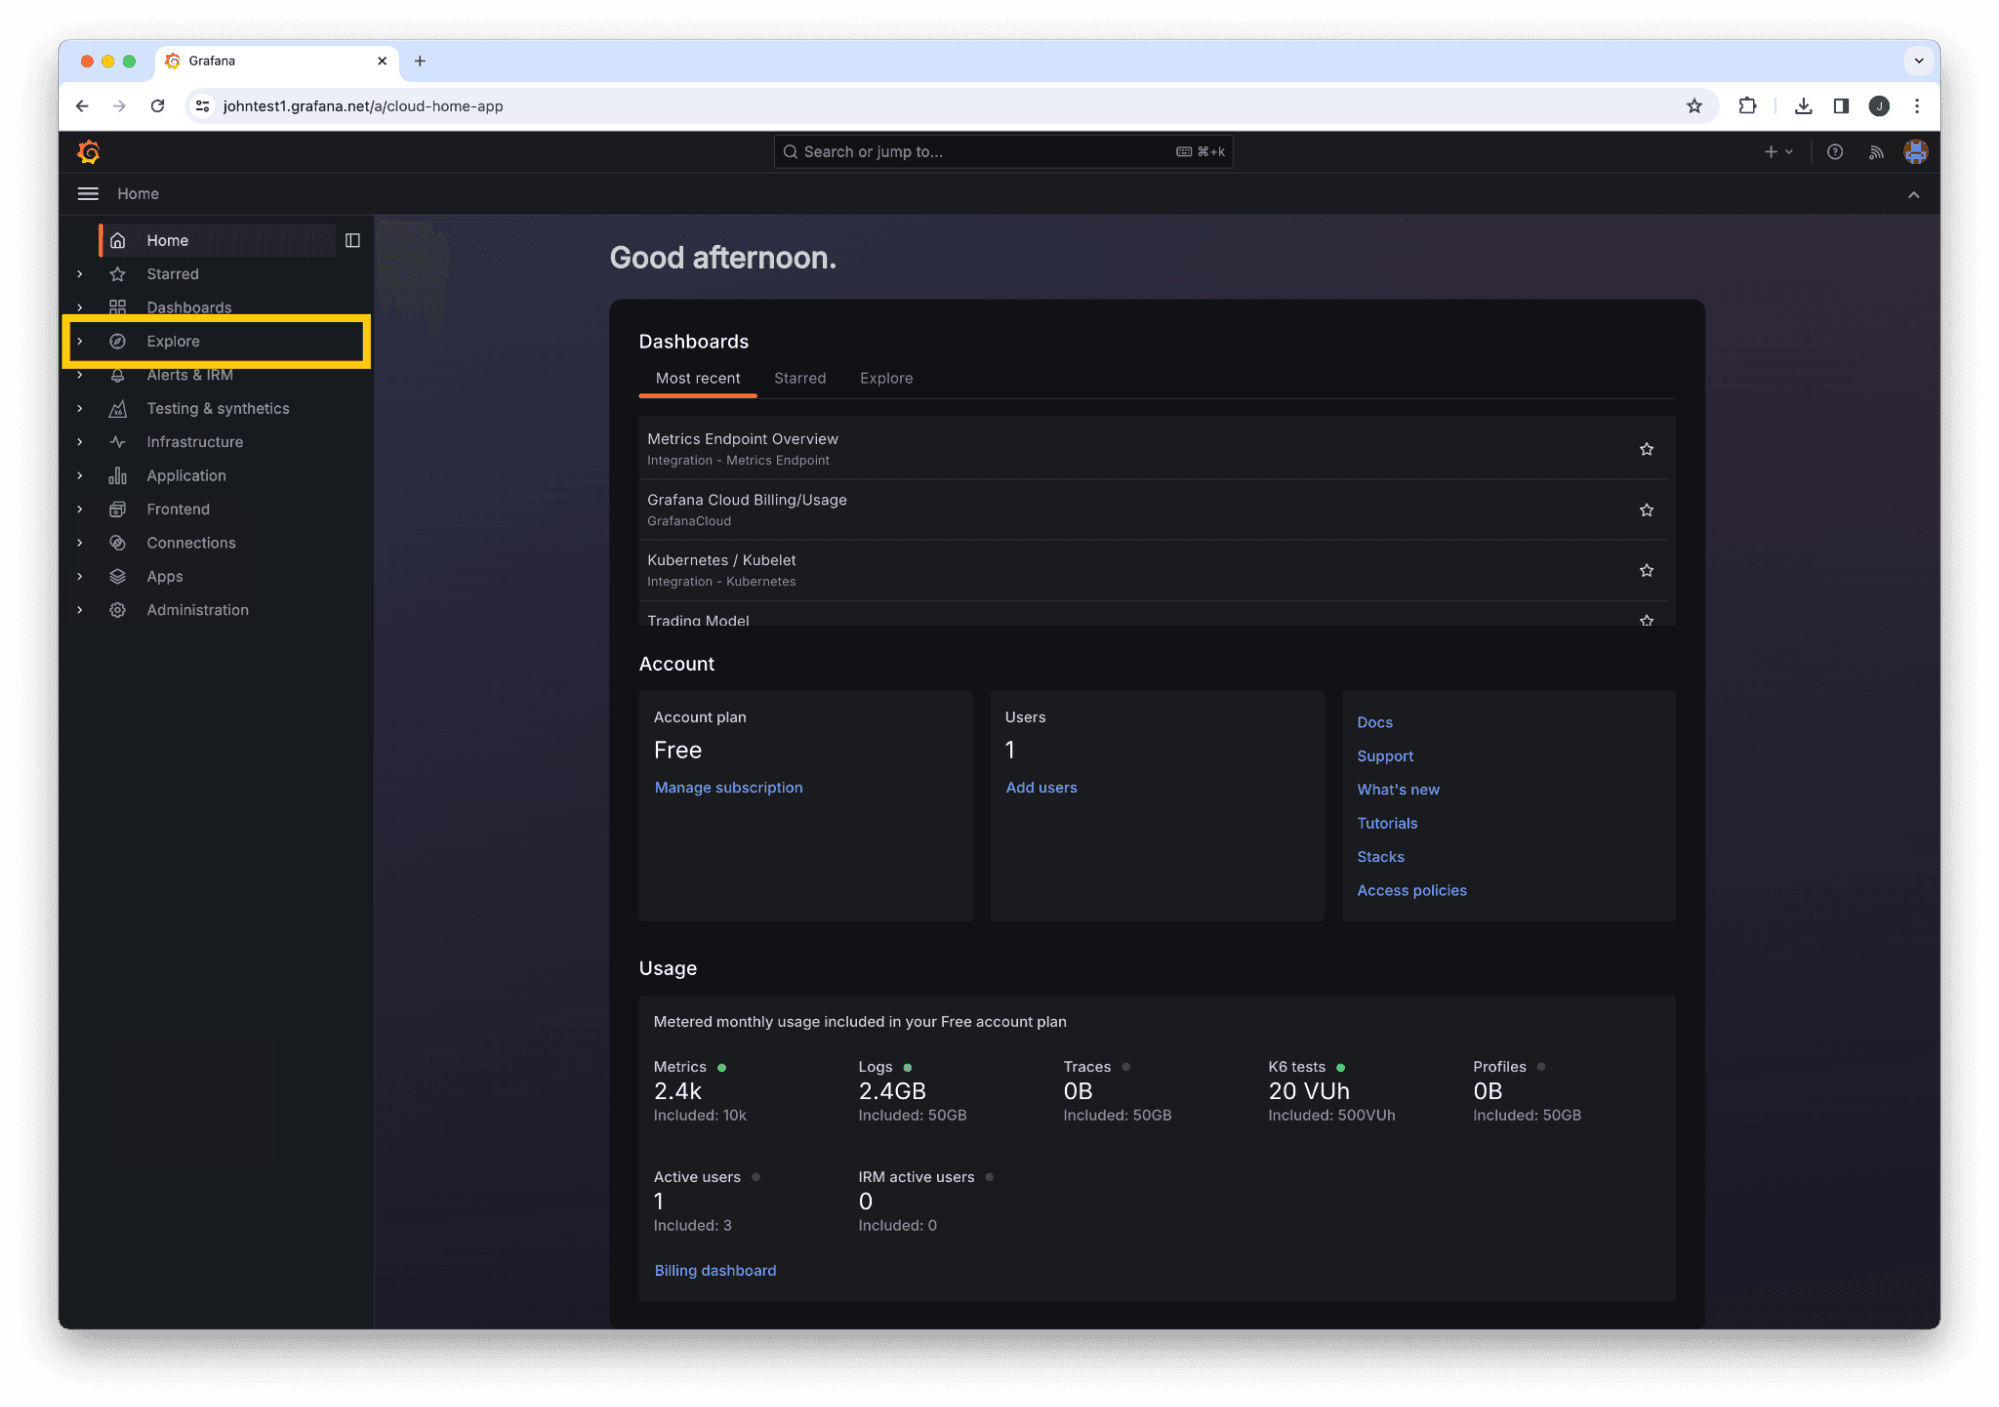The image size is (1999, 1407).
Task: Click the Search or jump to field
Action: 1003,152
